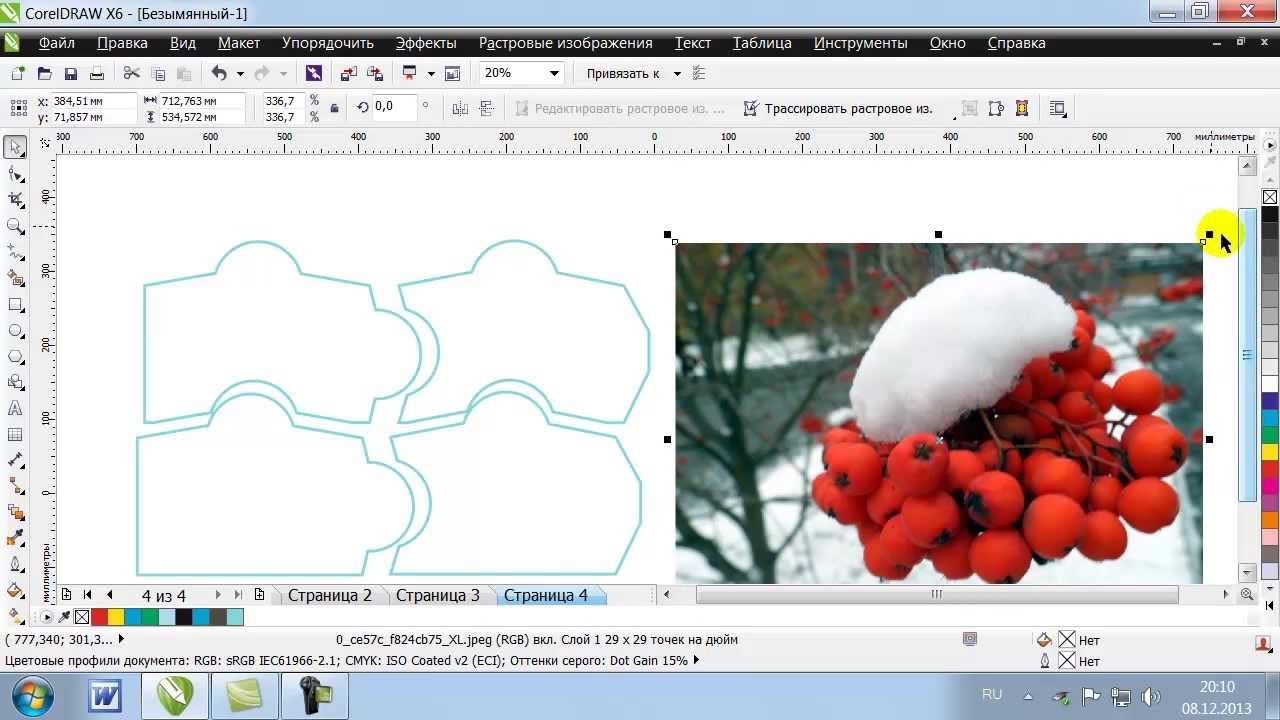Select the Text tool

[x=15, y=408]
